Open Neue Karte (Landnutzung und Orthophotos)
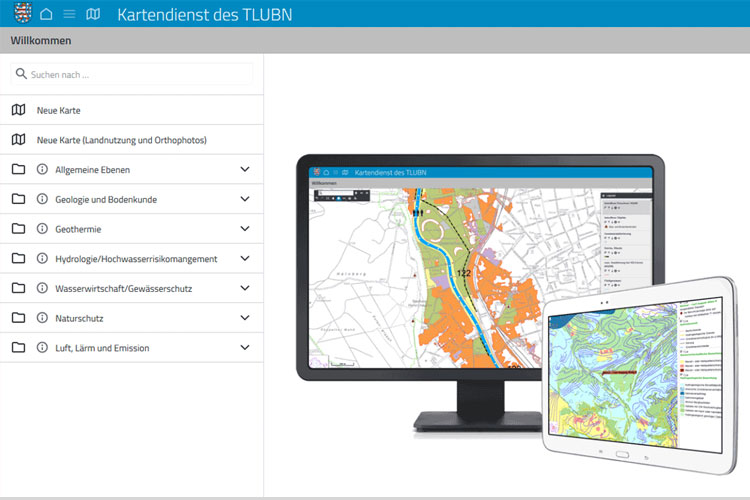 (121, 140)
